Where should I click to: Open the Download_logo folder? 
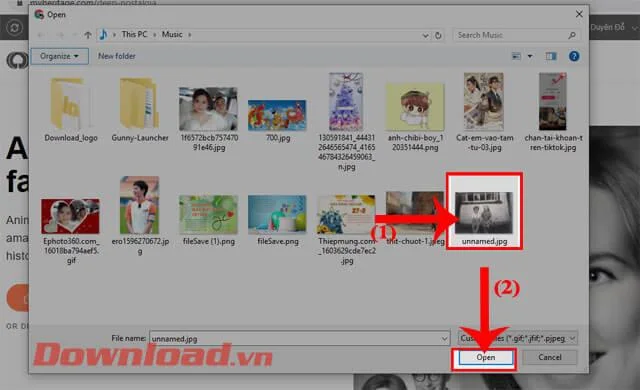point(71,104)
